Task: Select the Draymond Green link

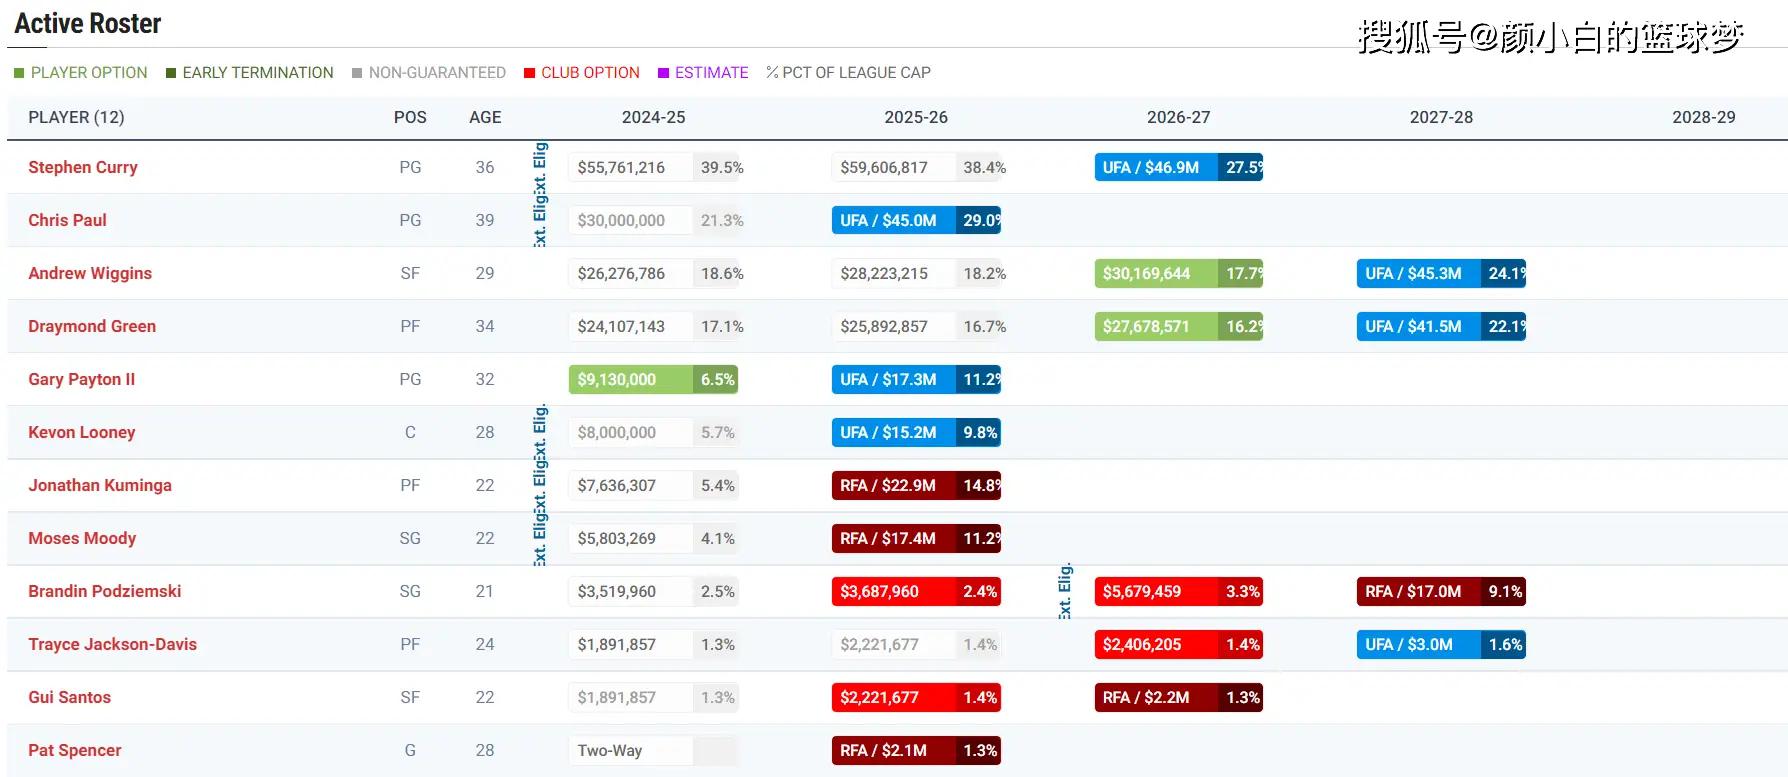Action: click(x=92, y=326)
